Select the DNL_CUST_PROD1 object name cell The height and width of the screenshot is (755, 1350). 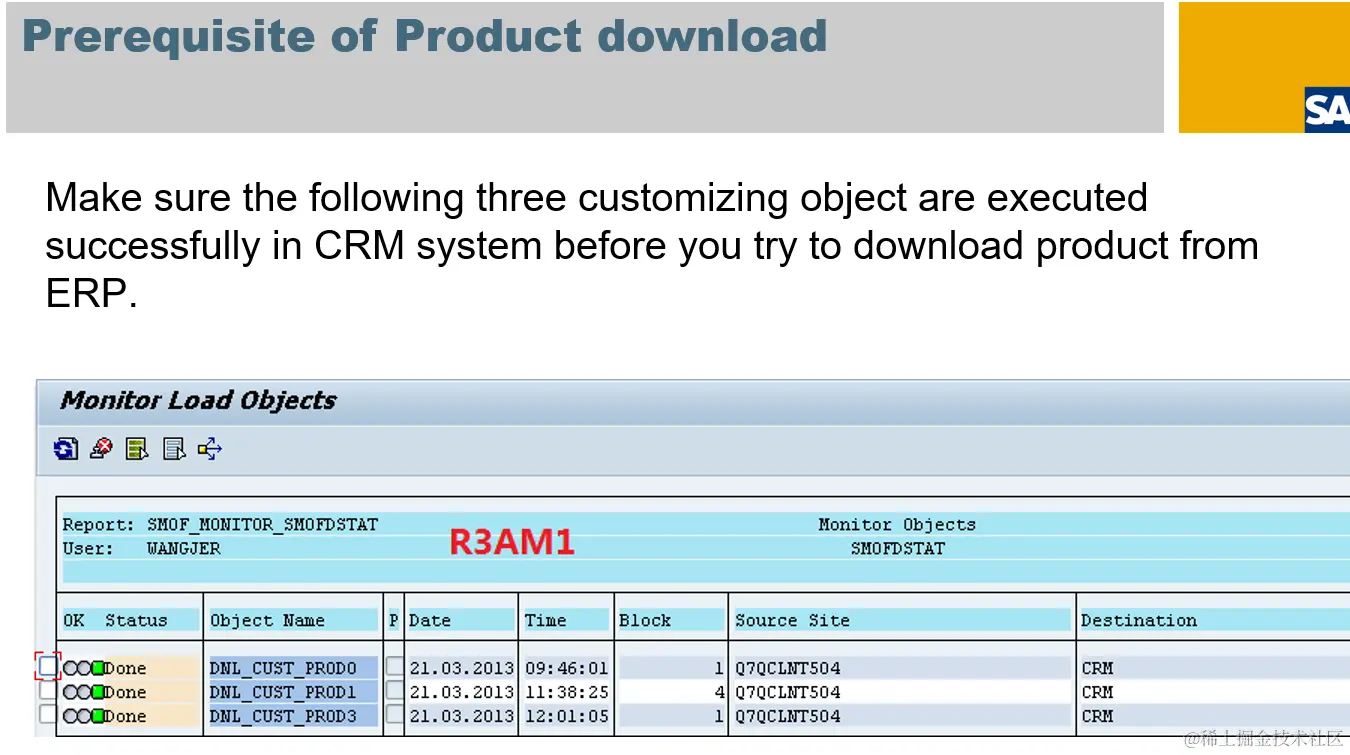click(x=294, y=692)
